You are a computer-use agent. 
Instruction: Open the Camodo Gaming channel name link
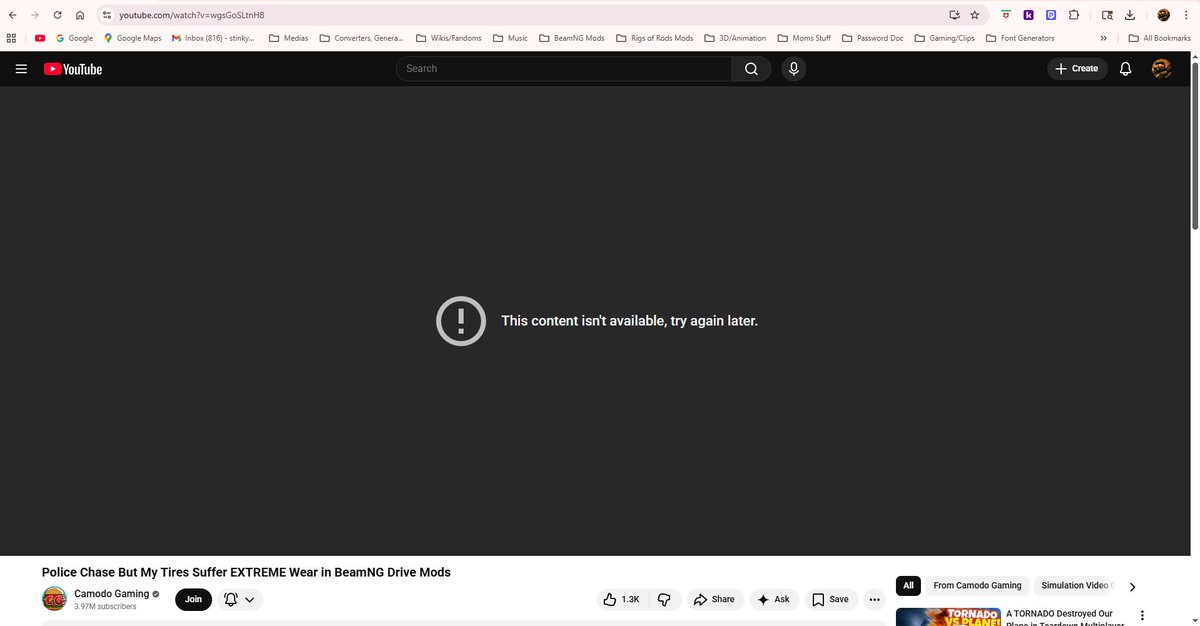(111, 593)
